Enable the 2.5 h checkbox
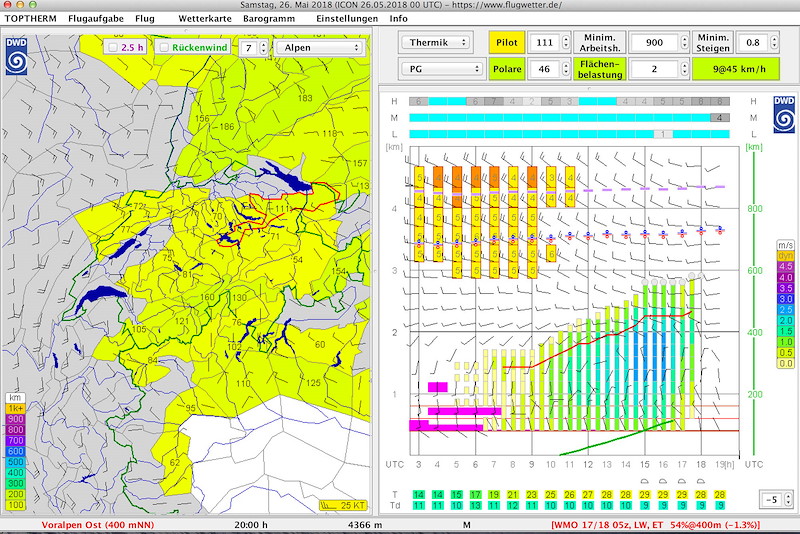 pyautogui.click(x=114, y=47)
